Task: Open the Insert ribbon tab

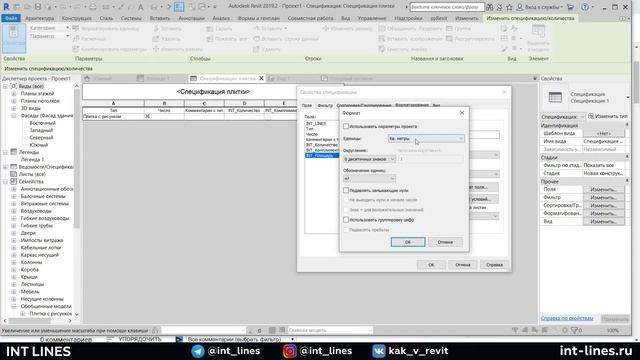Action: click(x=160, y=18)
